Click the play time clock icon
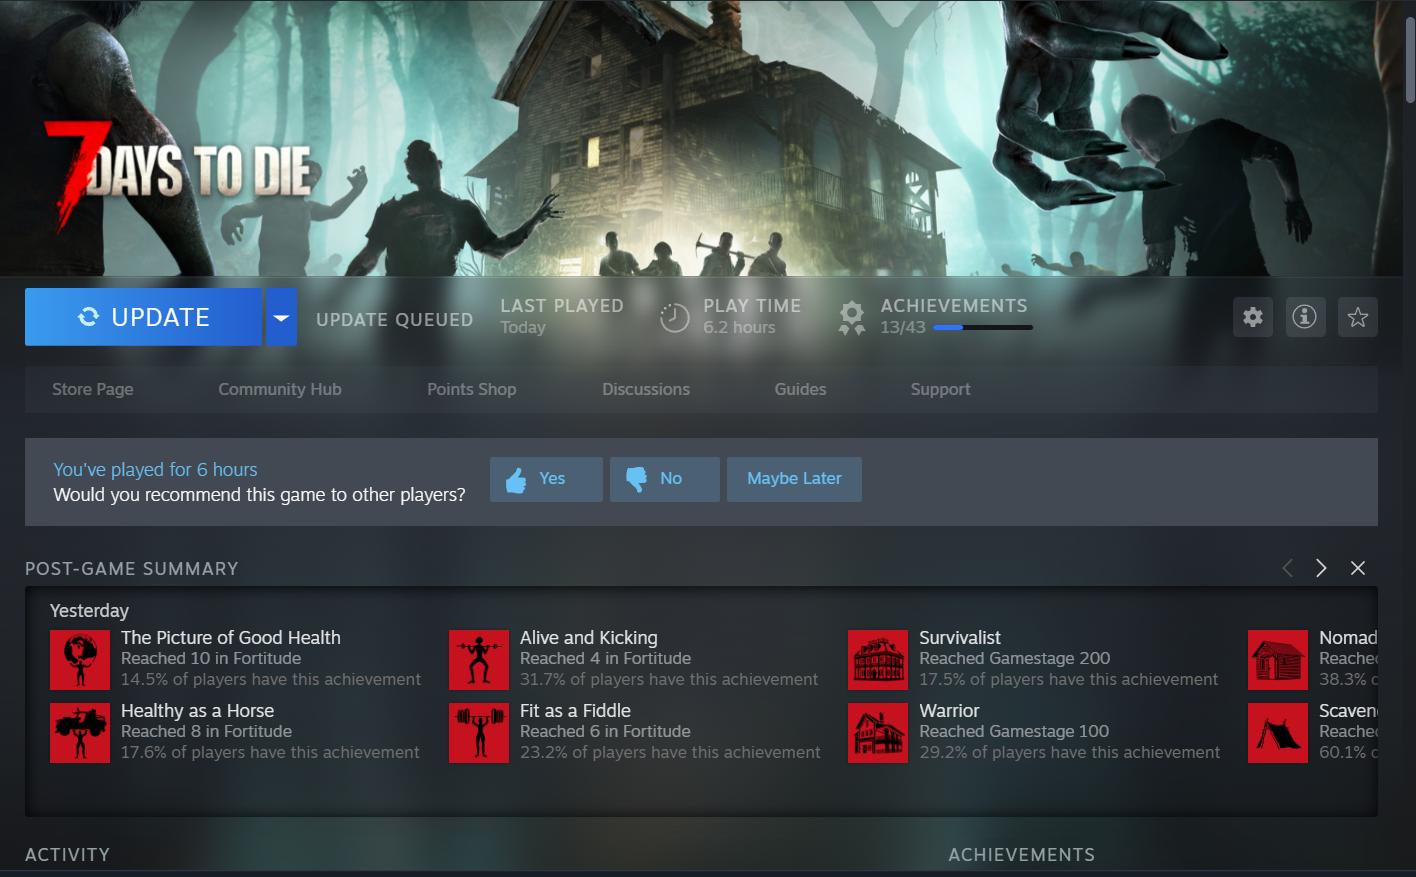Screen dimensions: 1416x877 coord(673,317)
